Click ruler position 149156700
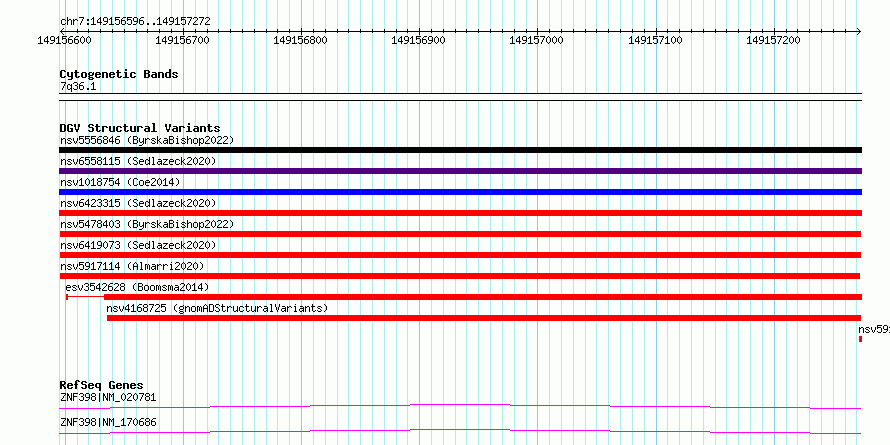Viewport: 890px width, 445px height. pyautogui.click(x=182, y=40)
